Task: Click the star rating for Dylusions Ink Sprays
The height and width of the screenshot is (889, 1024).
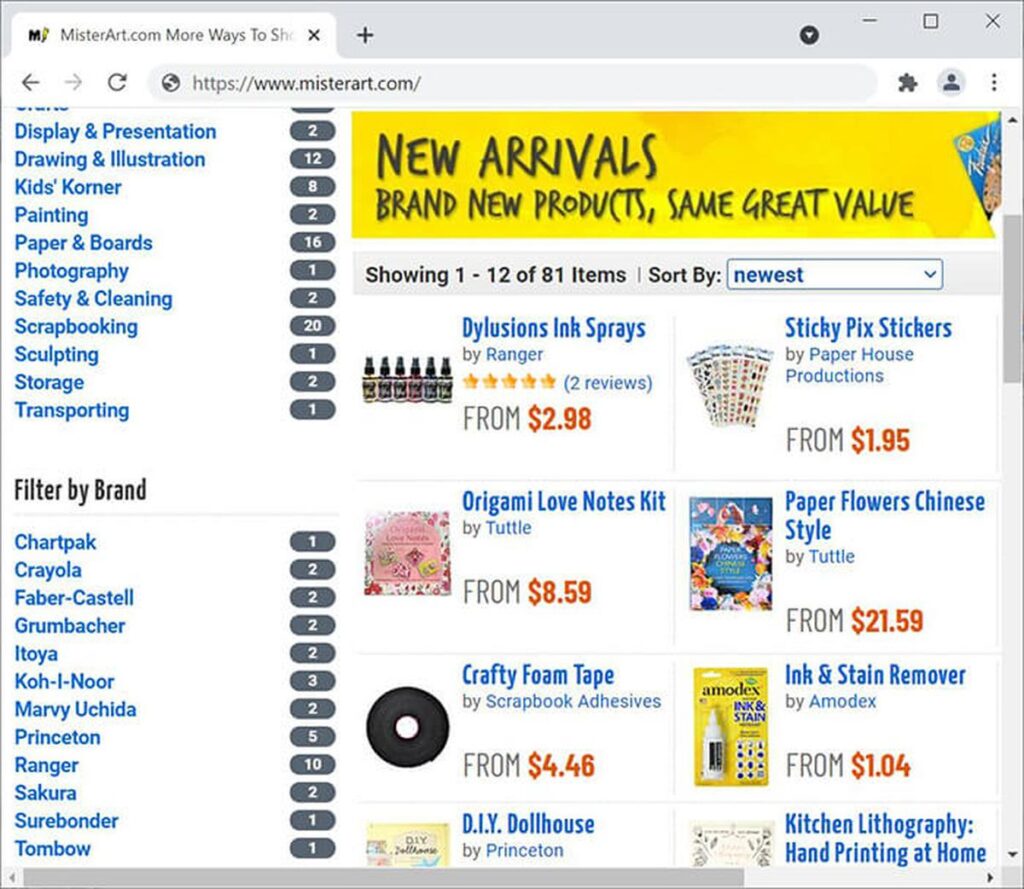Action: [x=509, y=381]
